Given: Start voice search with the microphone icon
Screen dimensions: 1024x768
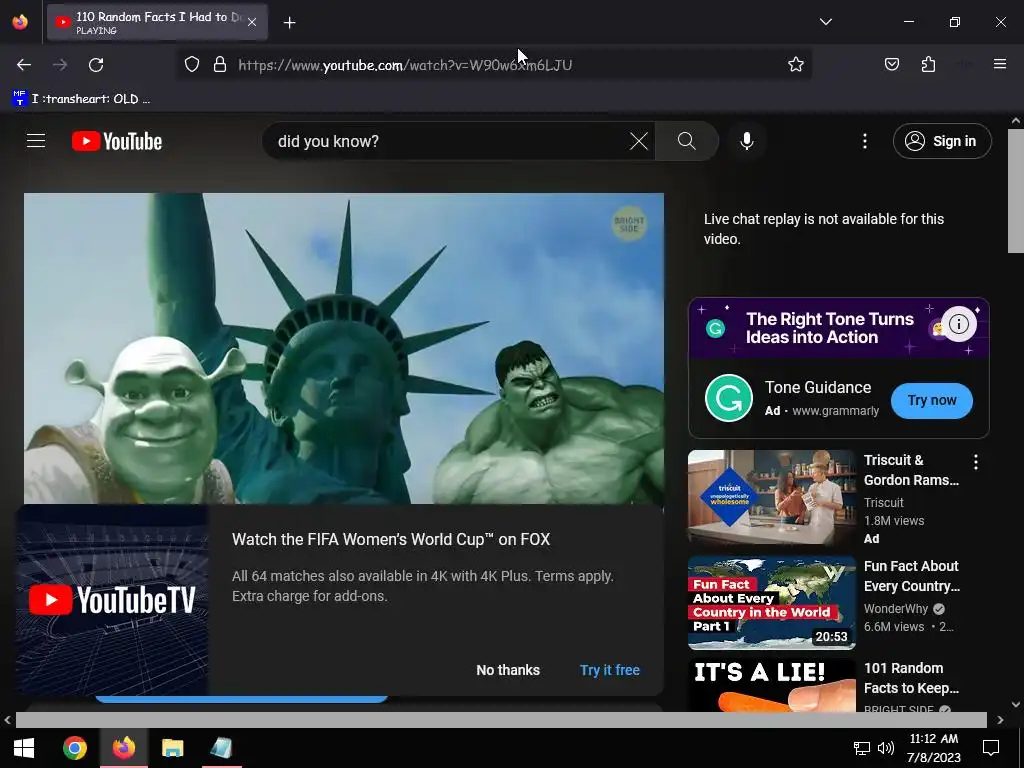Looking at the screenshot, I should point(746,141).
